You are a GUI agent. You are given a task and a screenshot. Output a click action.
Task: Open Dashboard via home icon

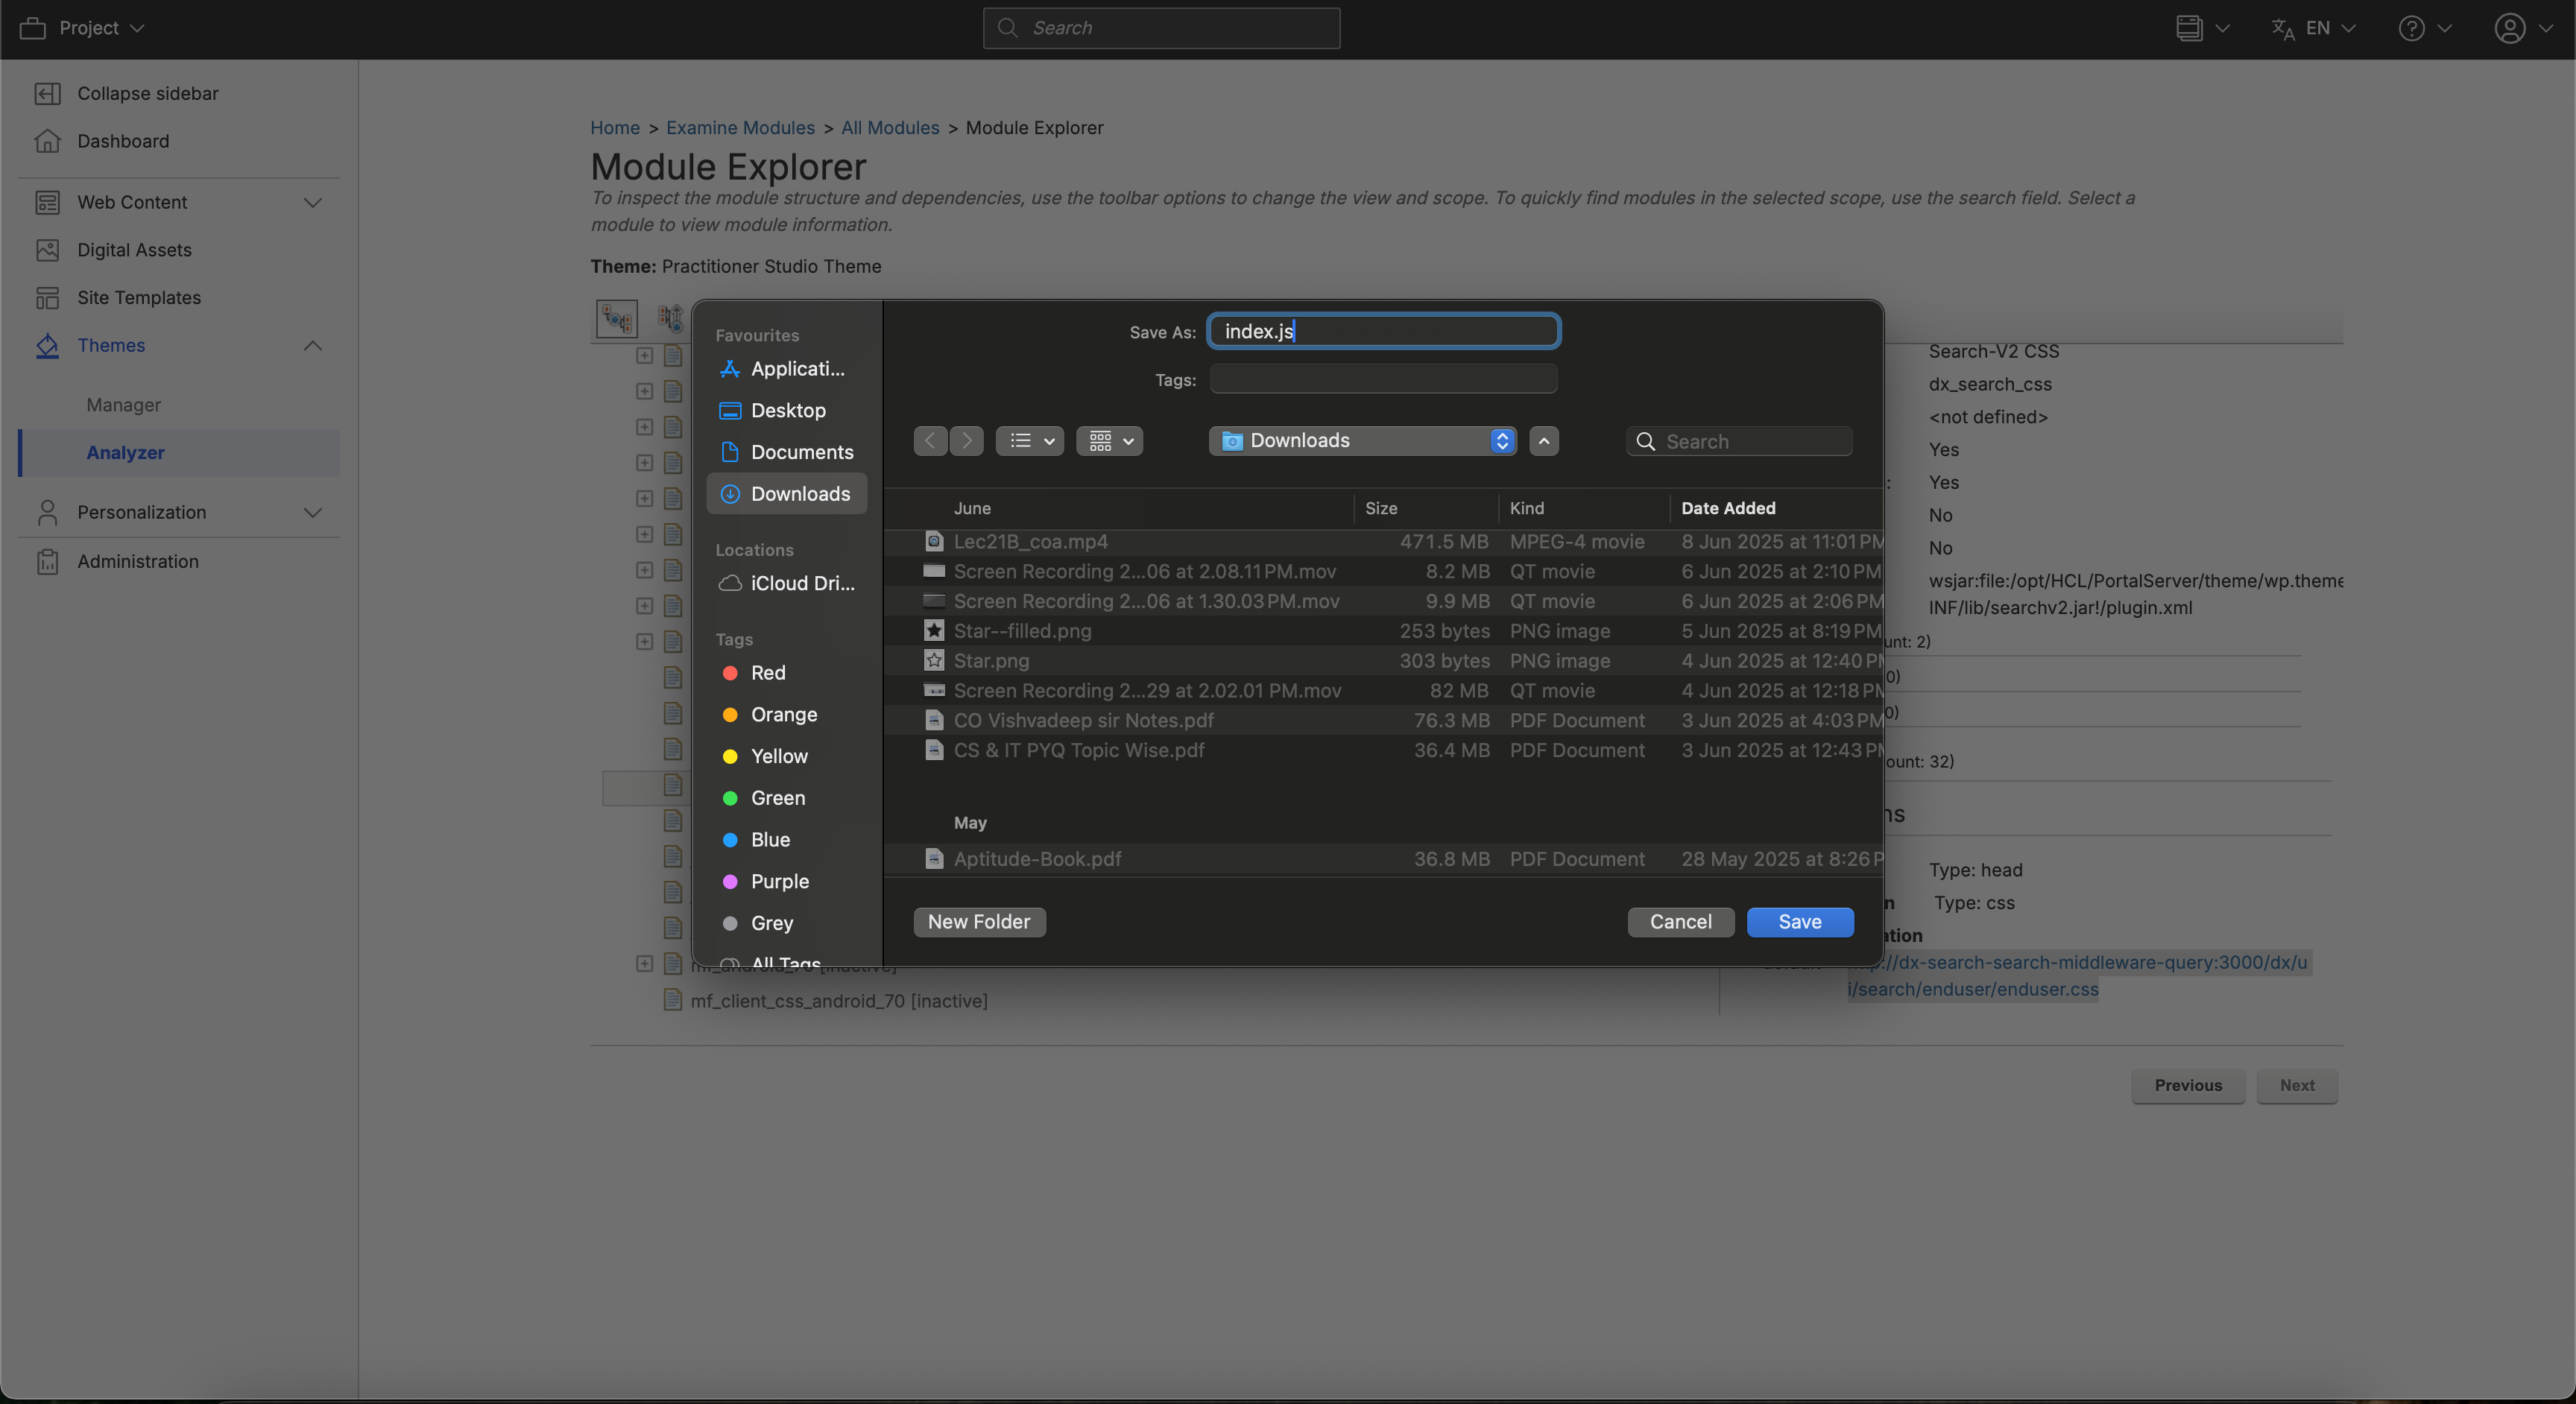click(x=47, y=141)
